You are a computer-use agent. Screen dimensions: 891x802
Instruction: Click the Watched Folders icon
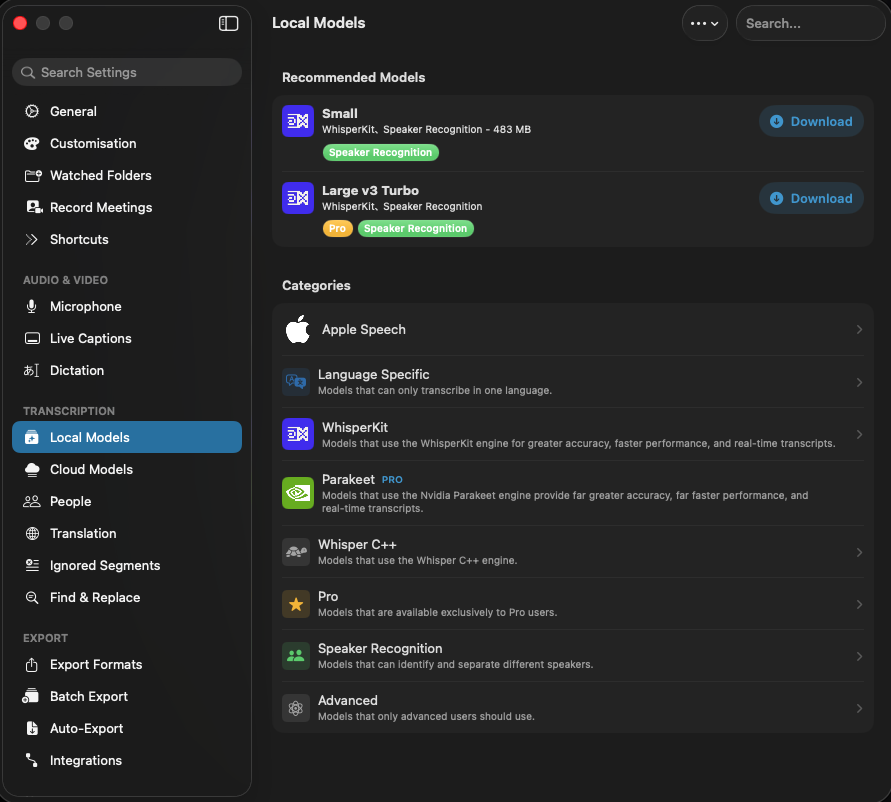[x=33, y=175]
